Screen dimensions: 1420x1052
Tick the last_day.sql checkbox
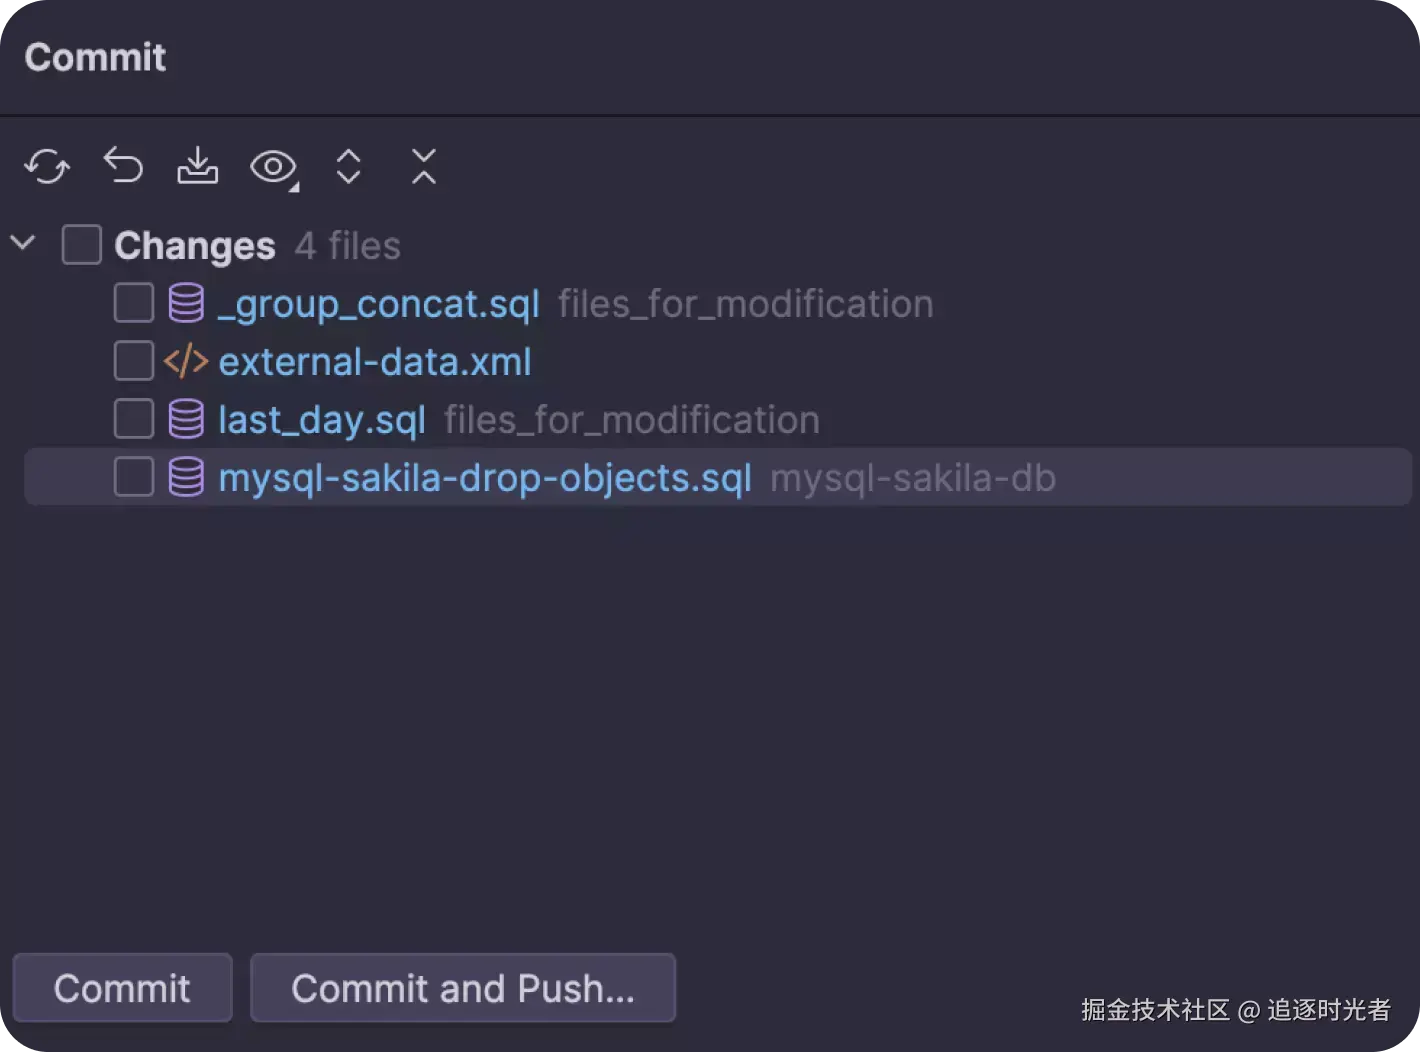pos(133,419)
